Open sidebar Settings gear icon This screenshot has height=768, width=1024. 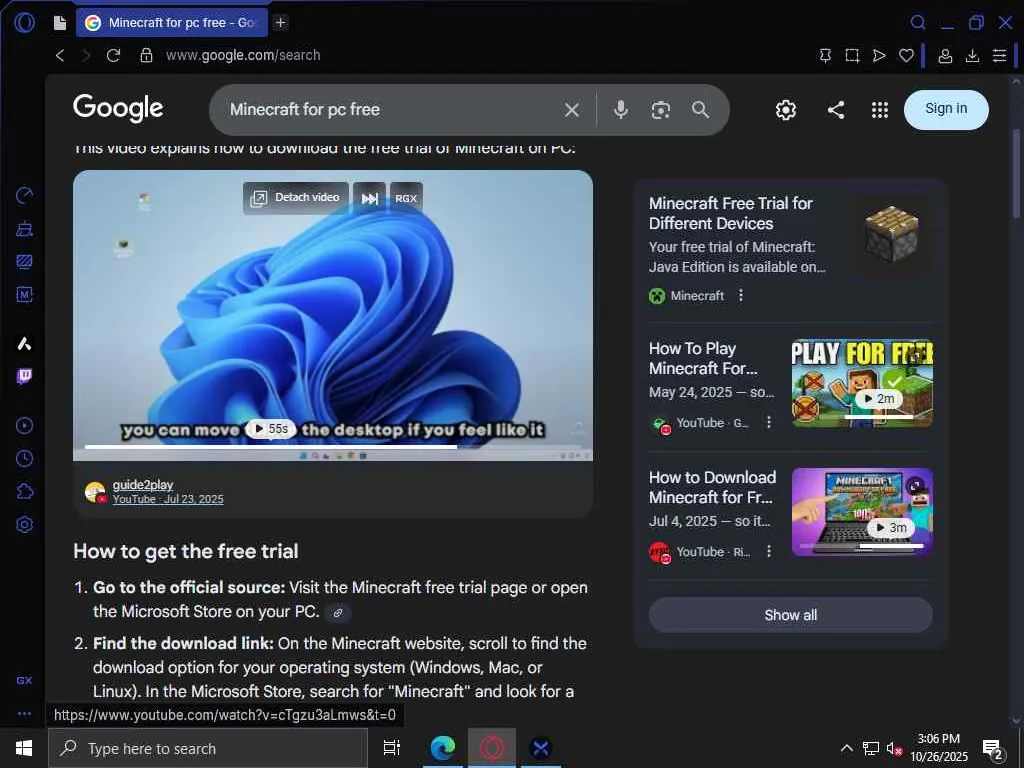coord(24,524)
